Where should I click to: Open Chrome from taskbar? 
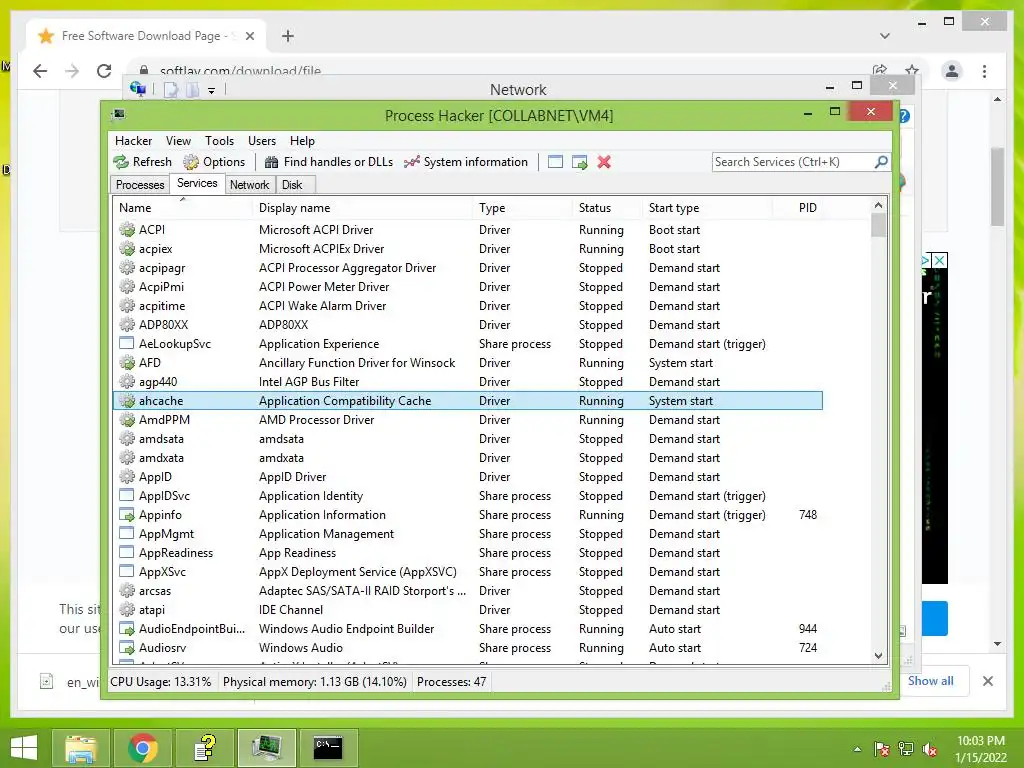click(142, 748)
